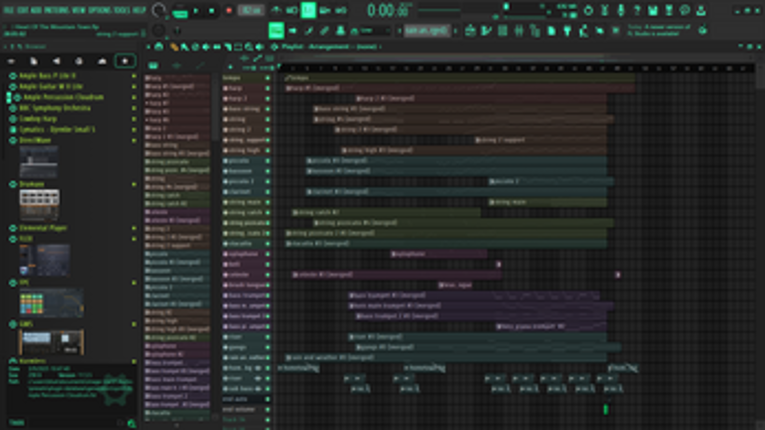Toggle the highlighted typing keyboard to piano
765x430 pixels.
click(276, 31)
